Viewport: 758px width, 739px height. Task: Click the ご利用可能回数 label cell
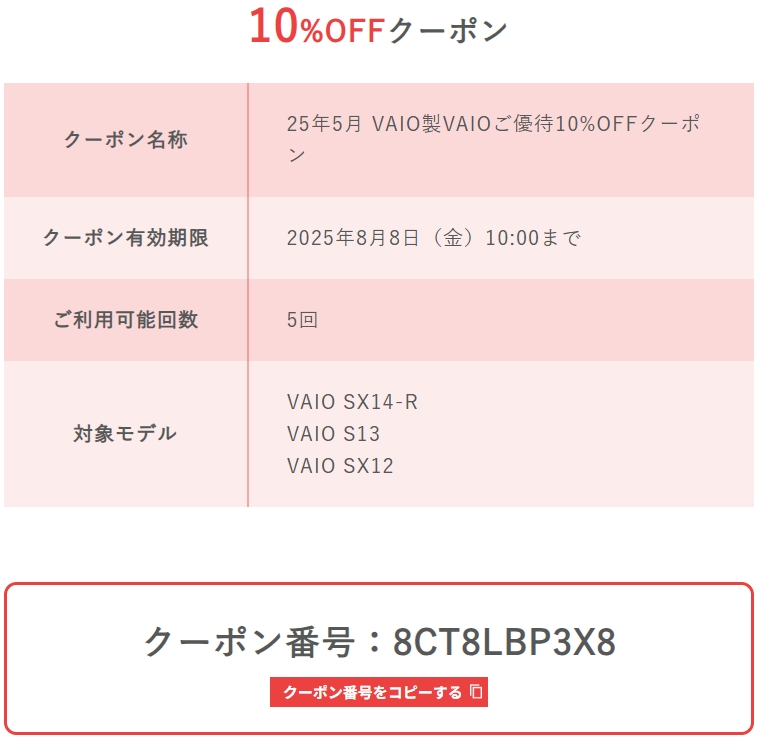coord(126,320)
